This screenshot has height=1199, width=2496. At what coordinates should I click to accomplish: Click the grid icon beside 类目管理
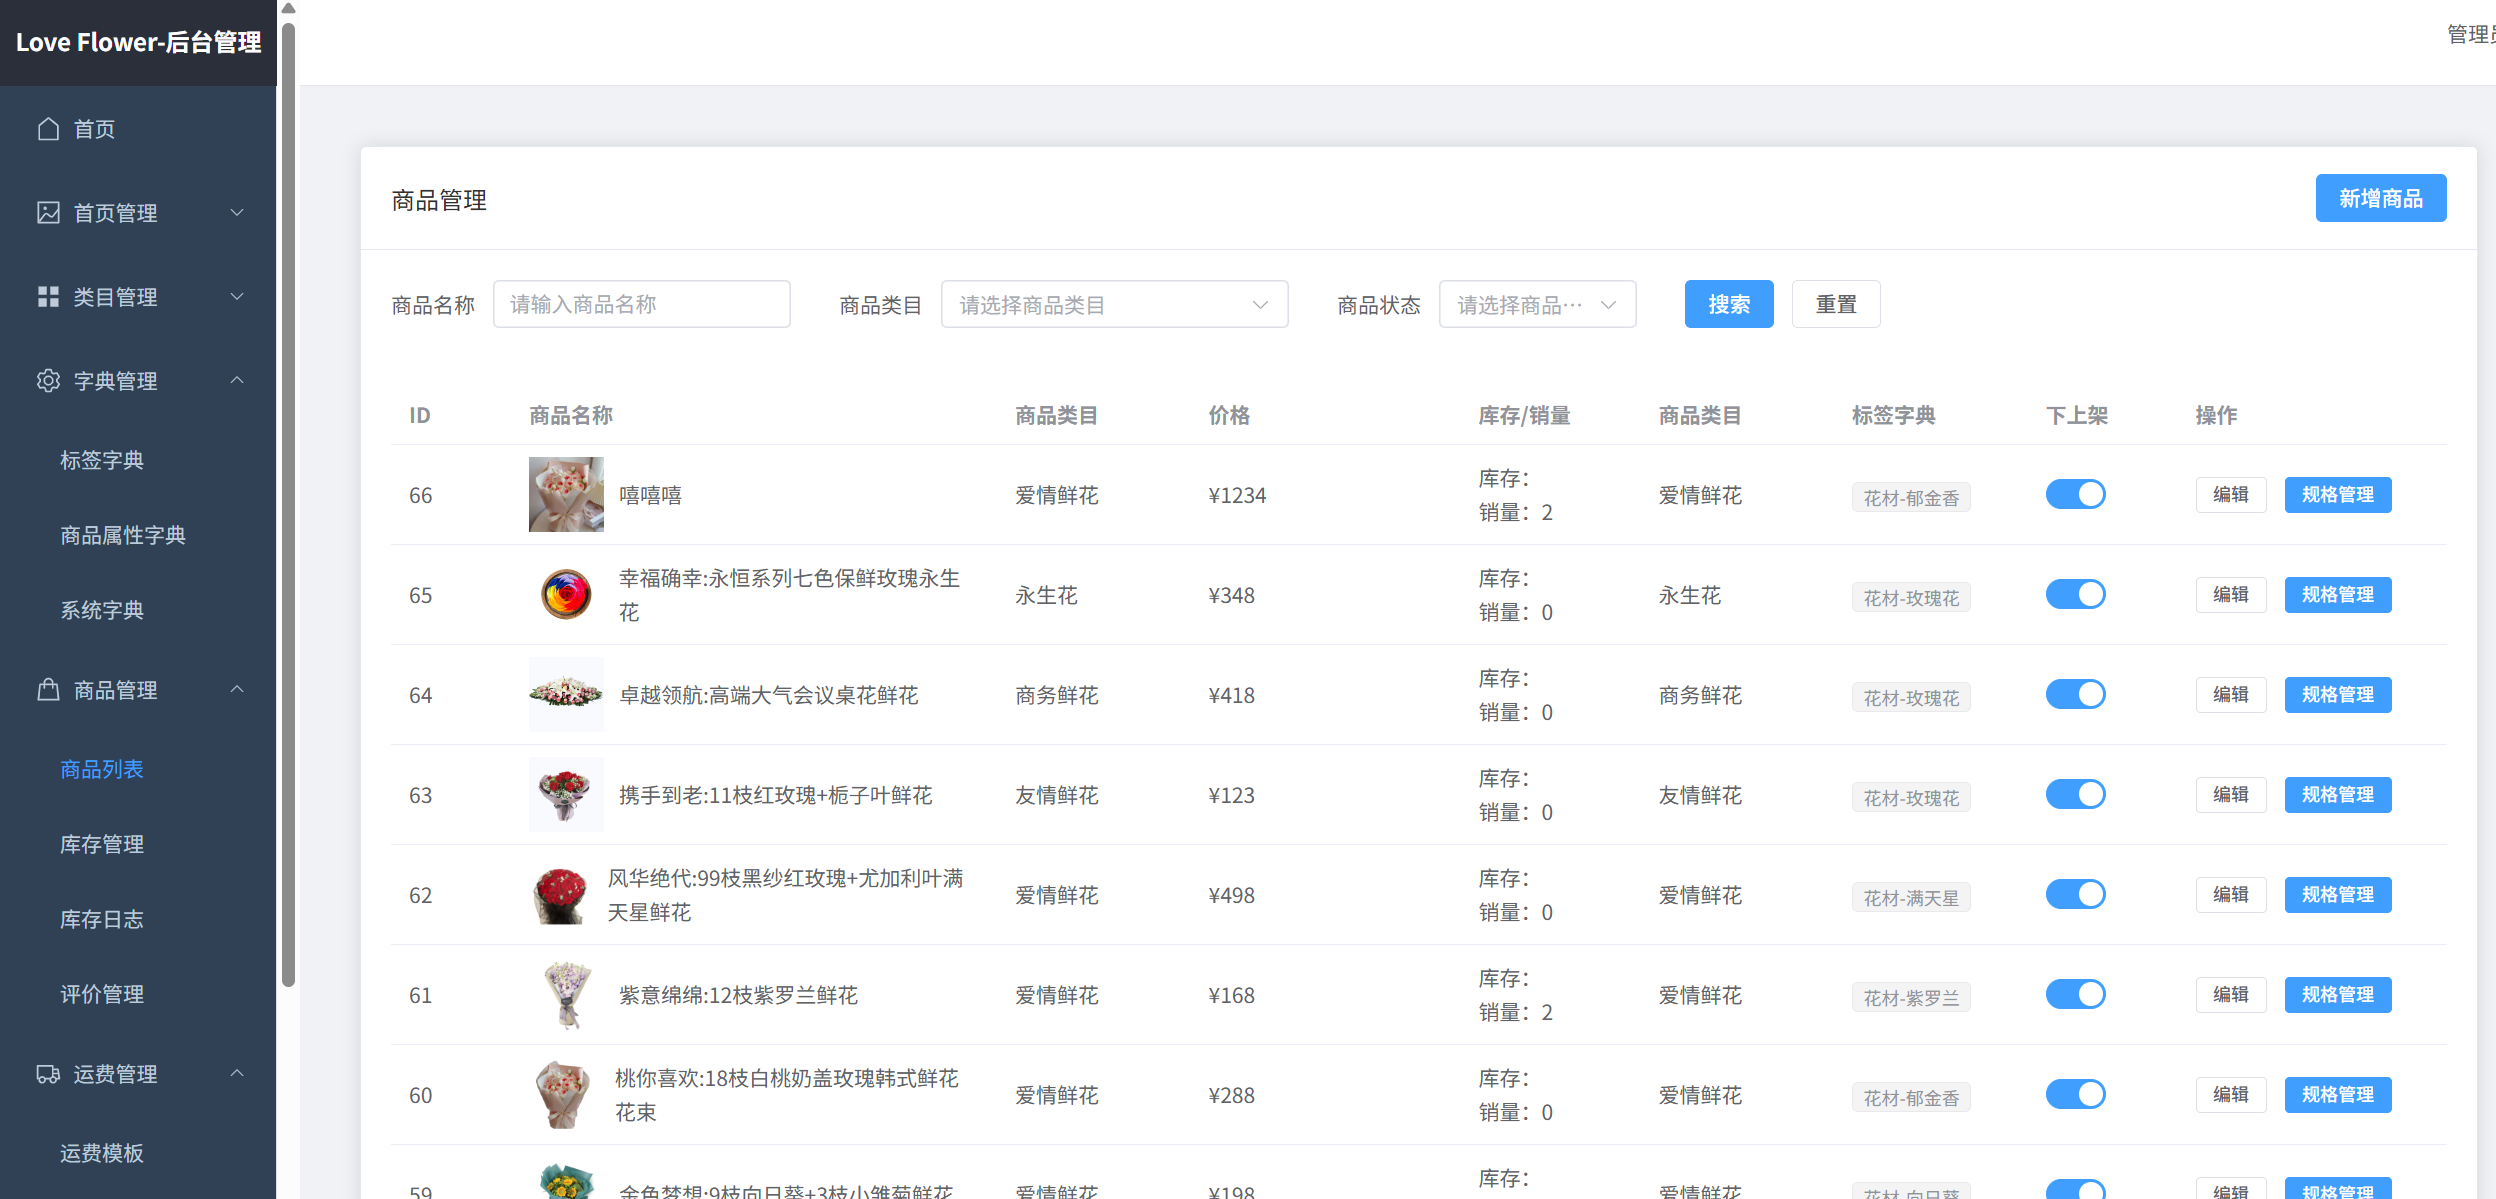48,297
